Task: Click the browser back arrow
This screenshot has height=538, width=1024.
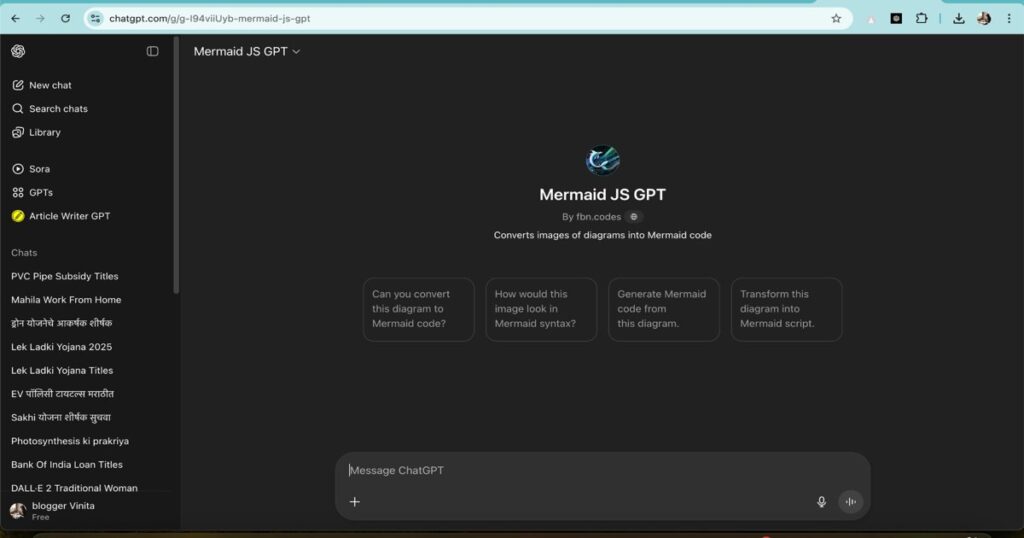Action: [15, 18]
